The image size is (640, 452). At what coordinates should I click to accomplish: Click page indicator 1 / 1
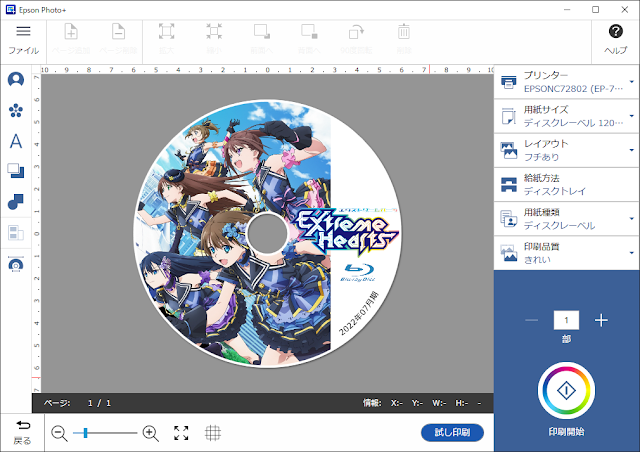point(99,403)
